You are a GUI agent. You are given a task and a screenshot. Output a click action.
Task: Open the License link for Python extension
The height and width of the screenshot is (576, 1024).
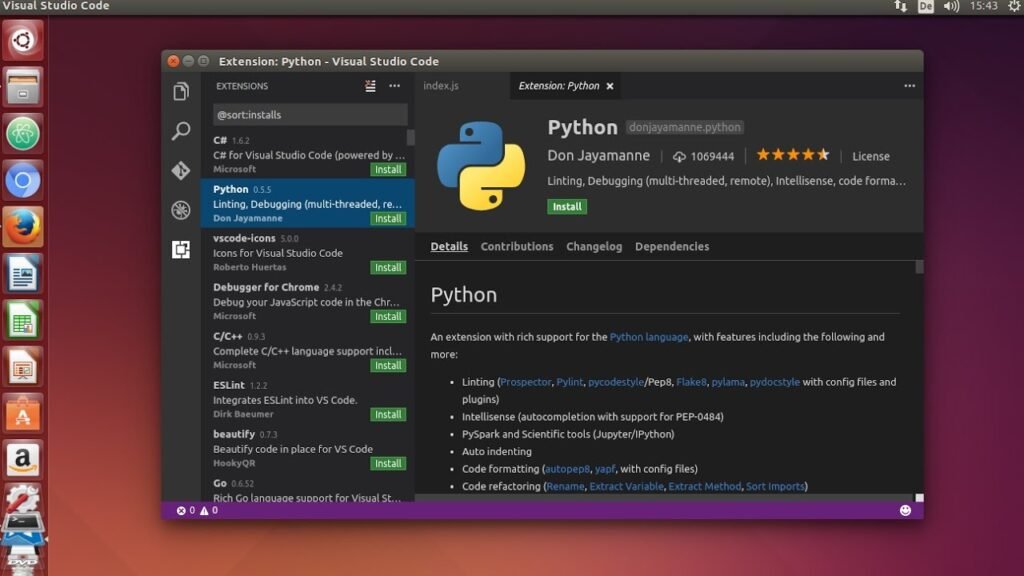871,156
